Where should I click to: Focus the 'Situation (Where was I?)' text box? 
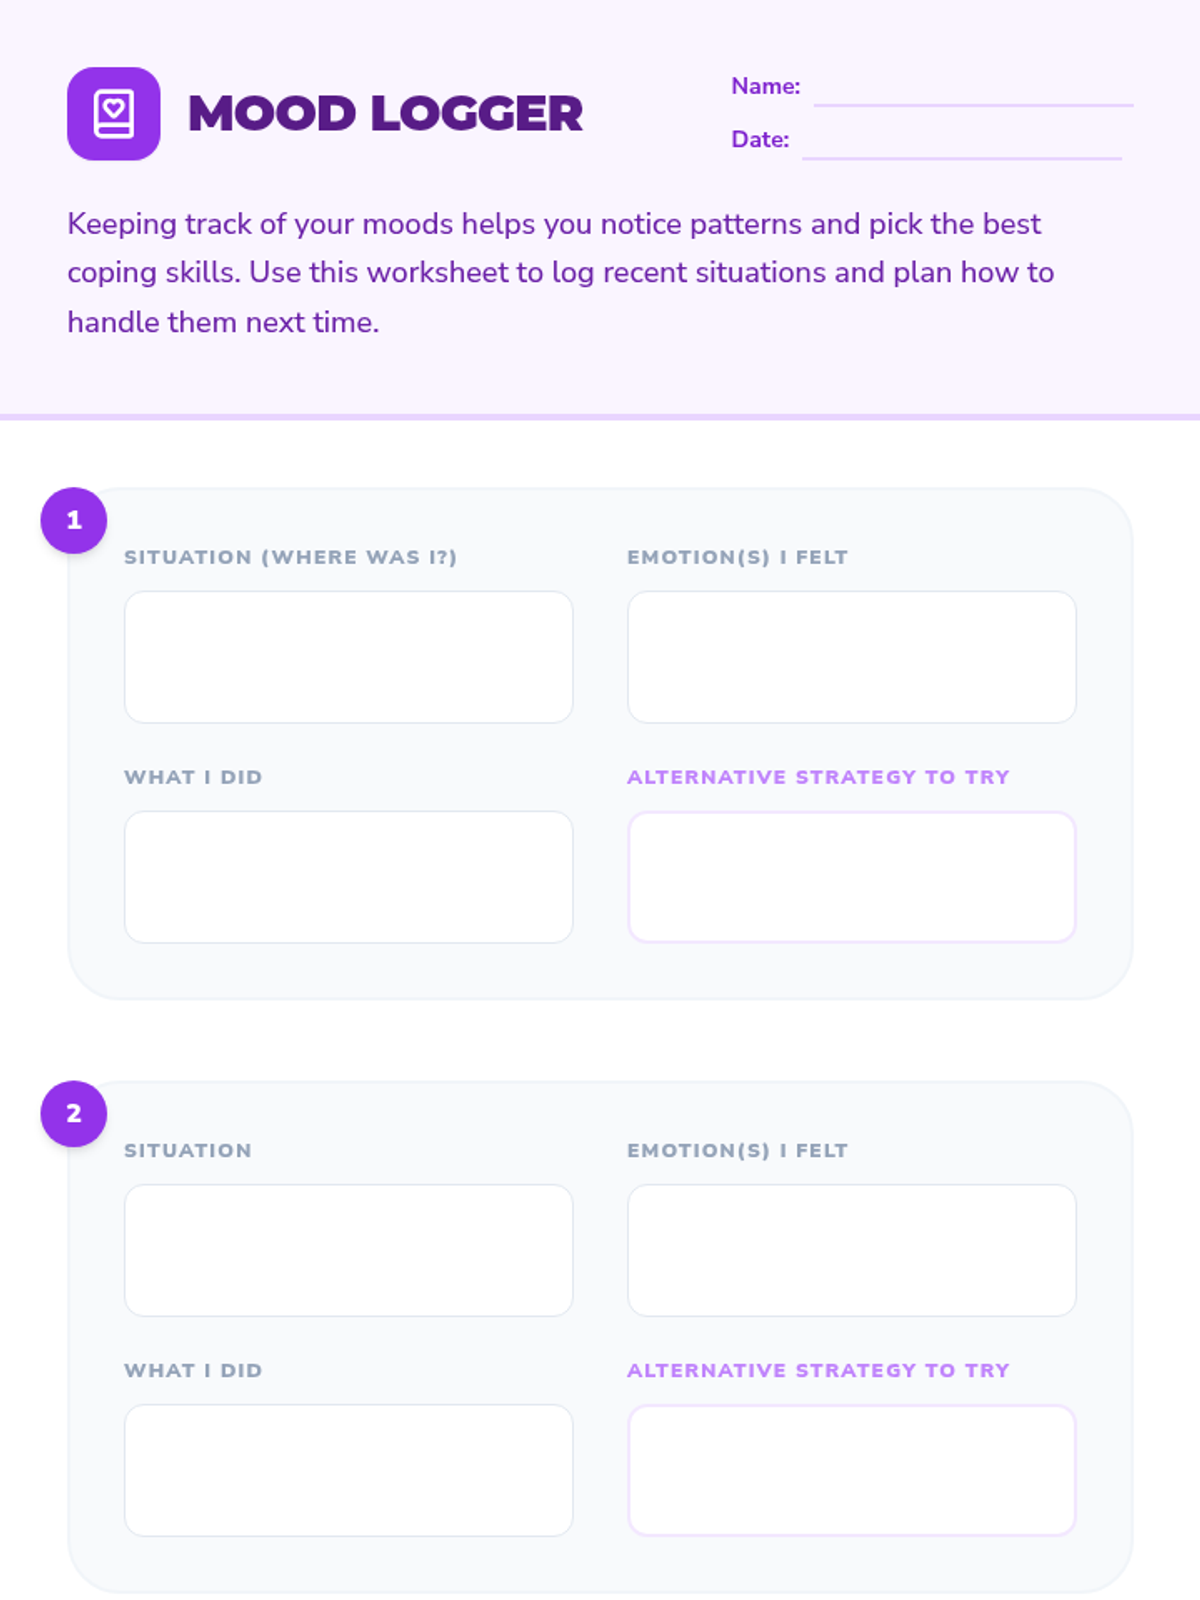[x=348, y=657]
